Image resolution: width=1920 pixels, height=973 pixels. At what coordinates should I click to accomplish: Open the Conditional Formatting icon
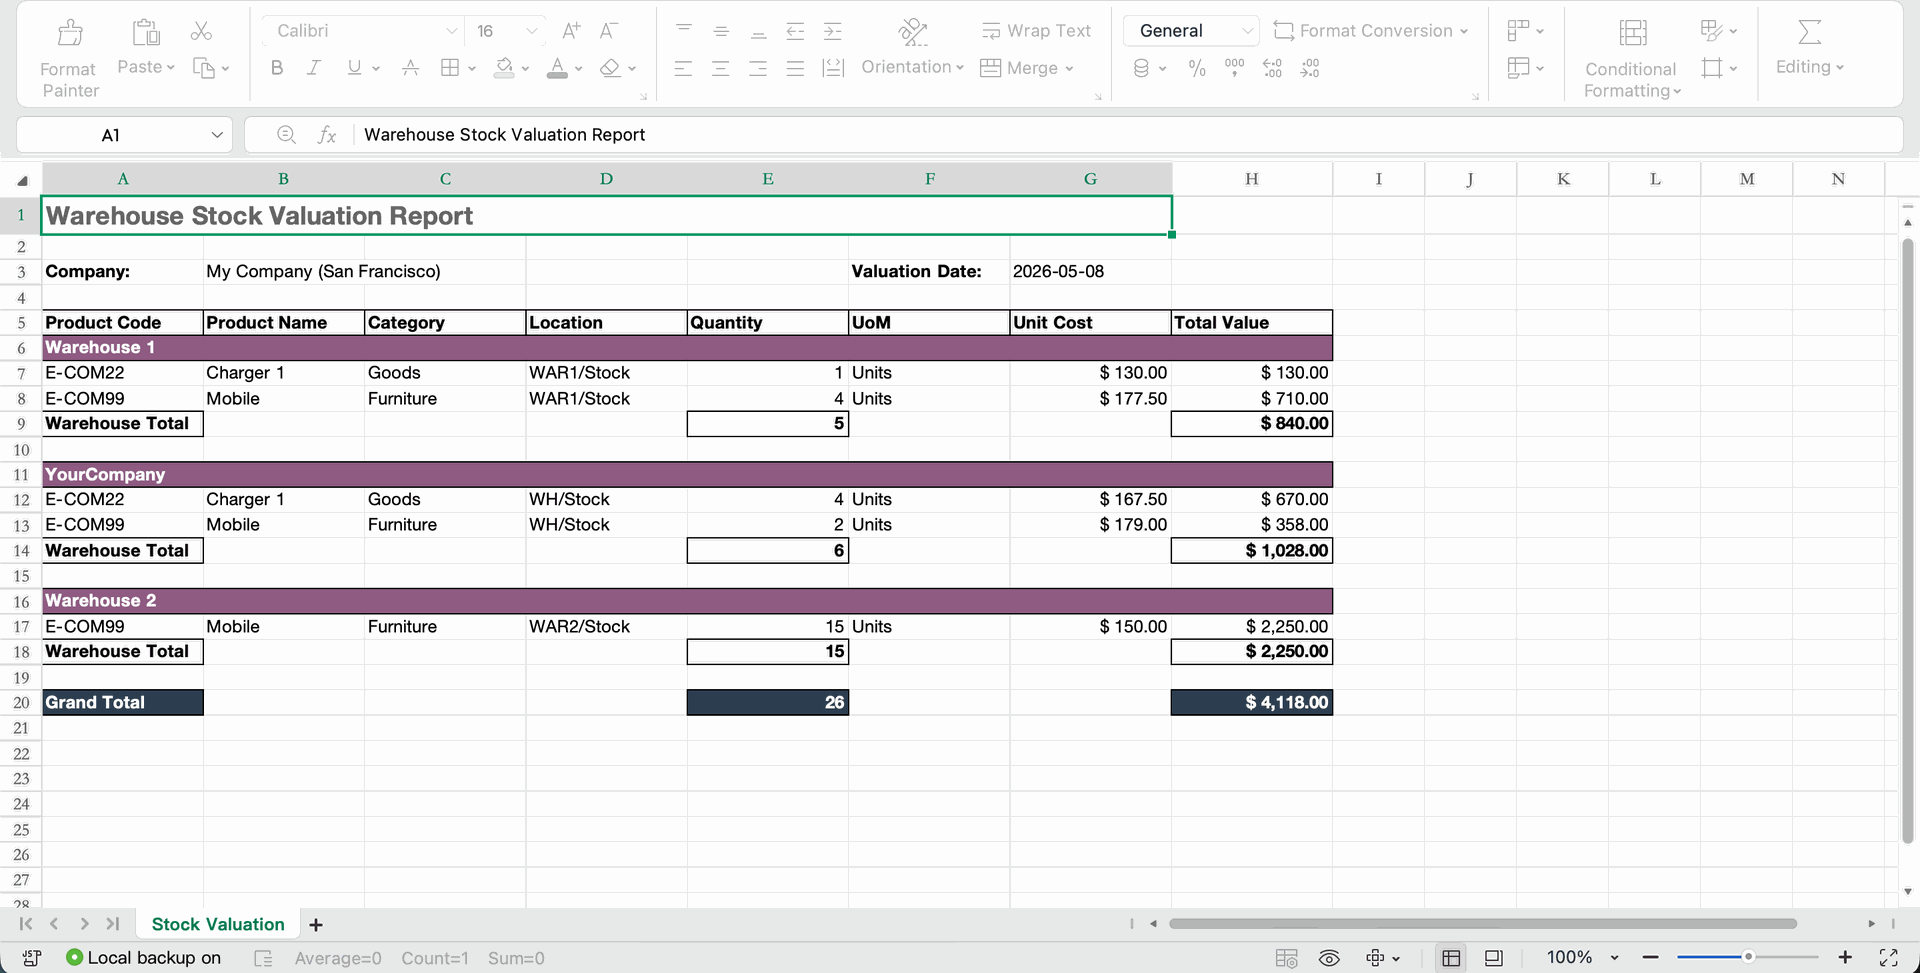1633,33
